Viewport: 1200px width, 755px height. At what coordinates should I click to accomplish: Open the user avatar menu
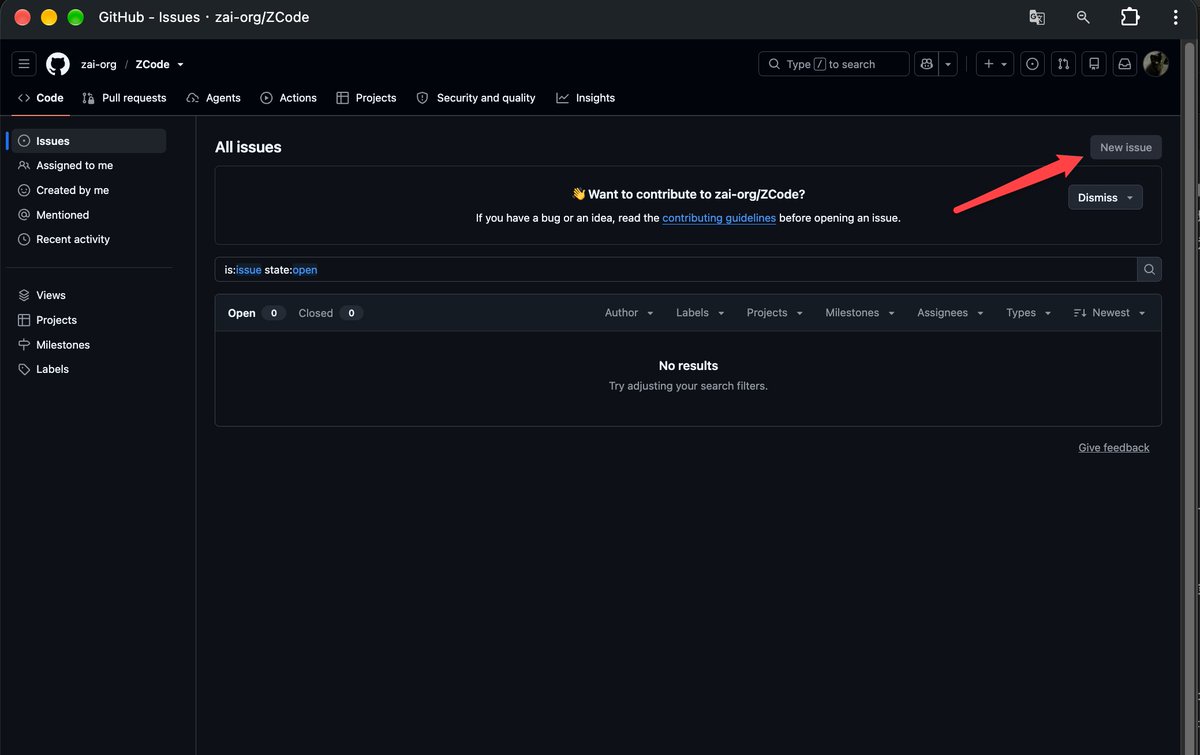[1156, 64]
